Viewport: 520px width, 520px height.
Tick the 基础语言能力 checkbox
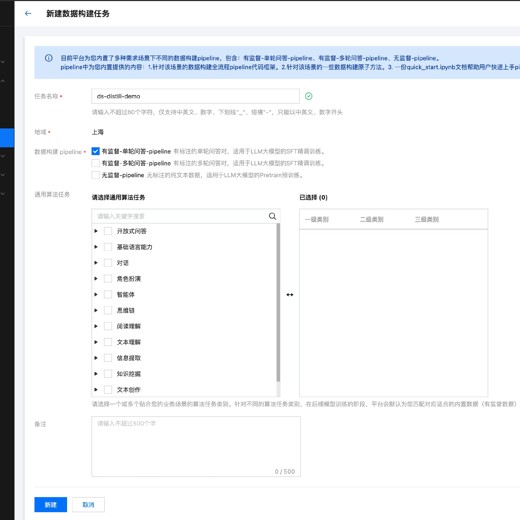[x=108, y=247]
